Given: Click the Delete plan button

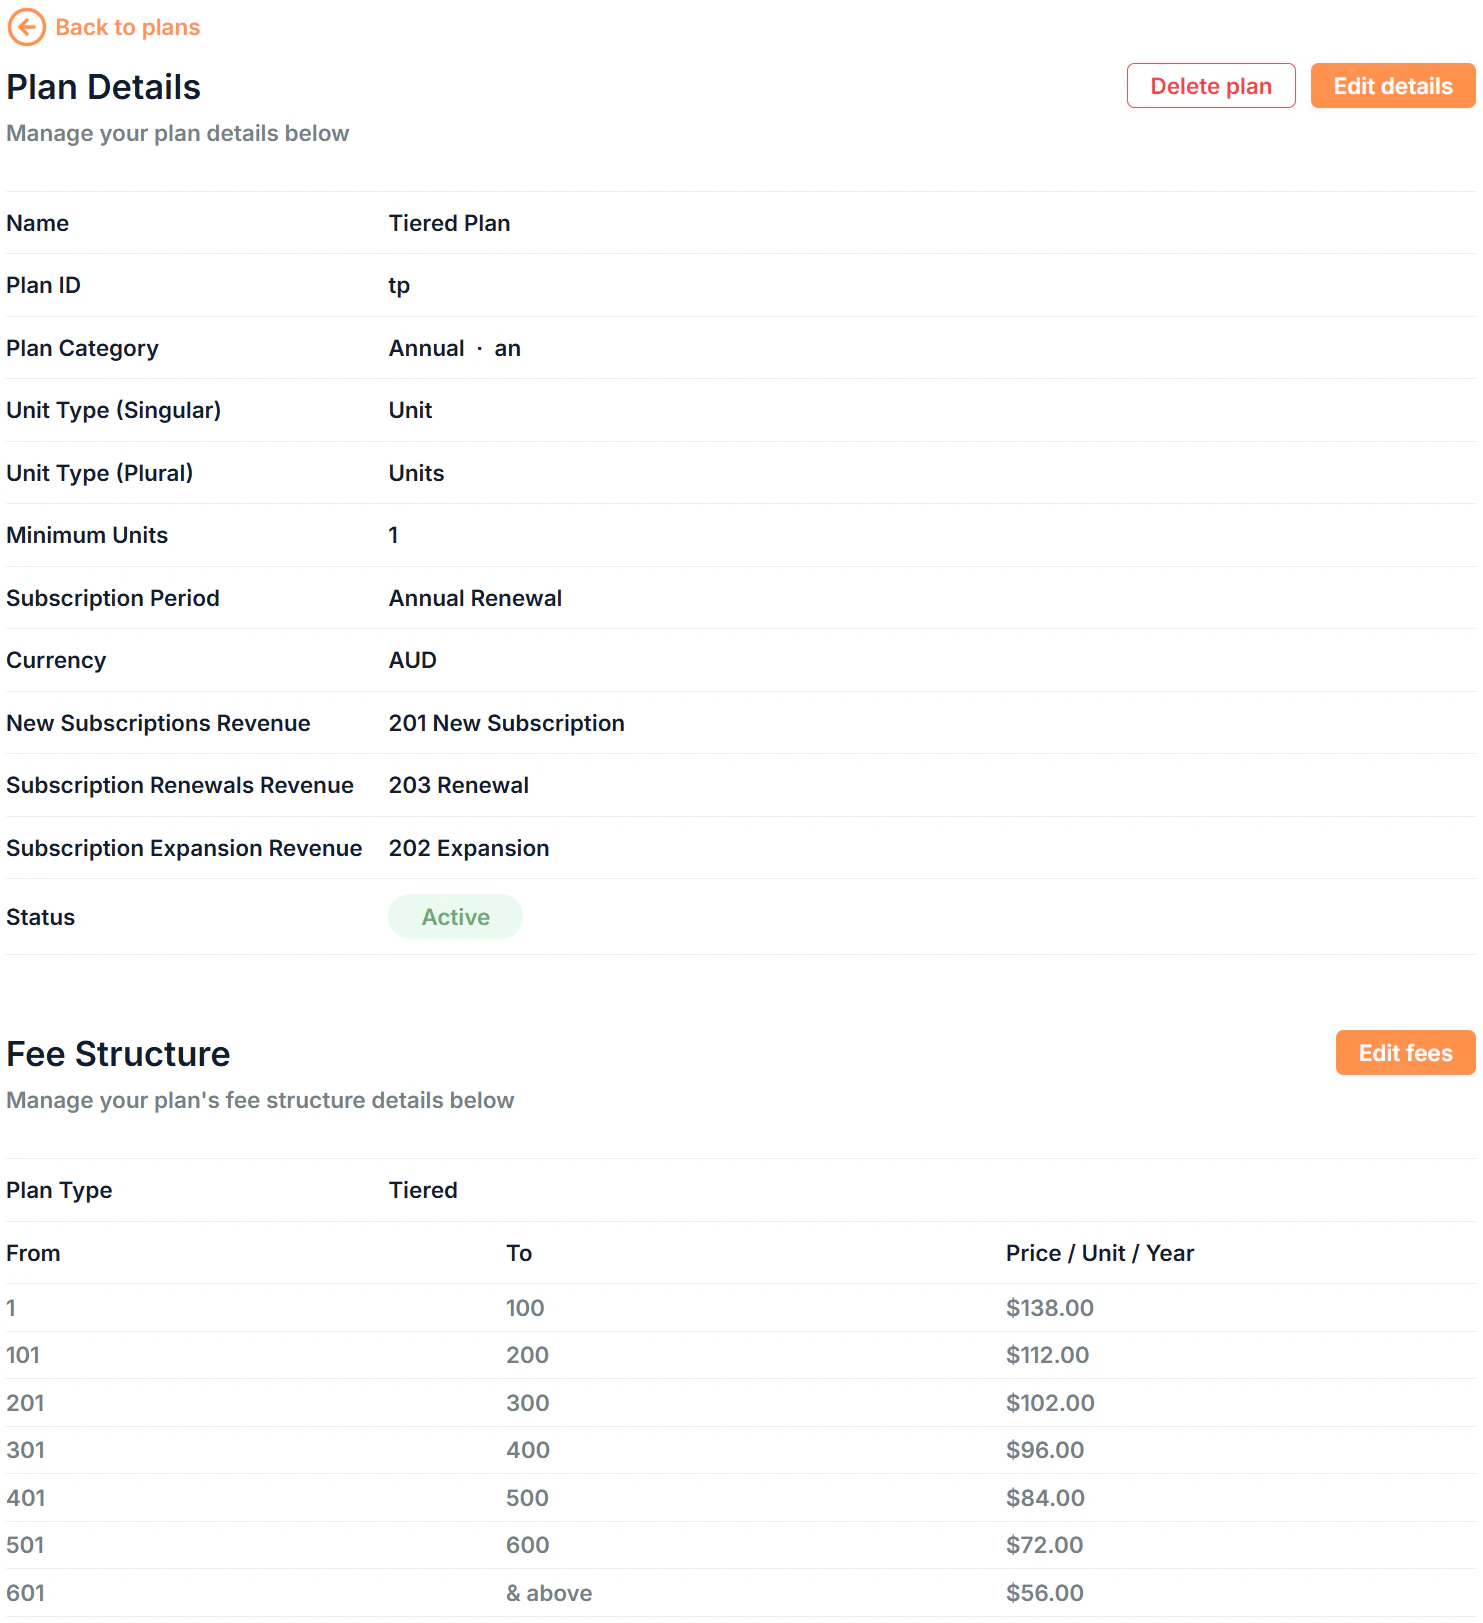Looking at the screenshot, I should coord(1210,86).
